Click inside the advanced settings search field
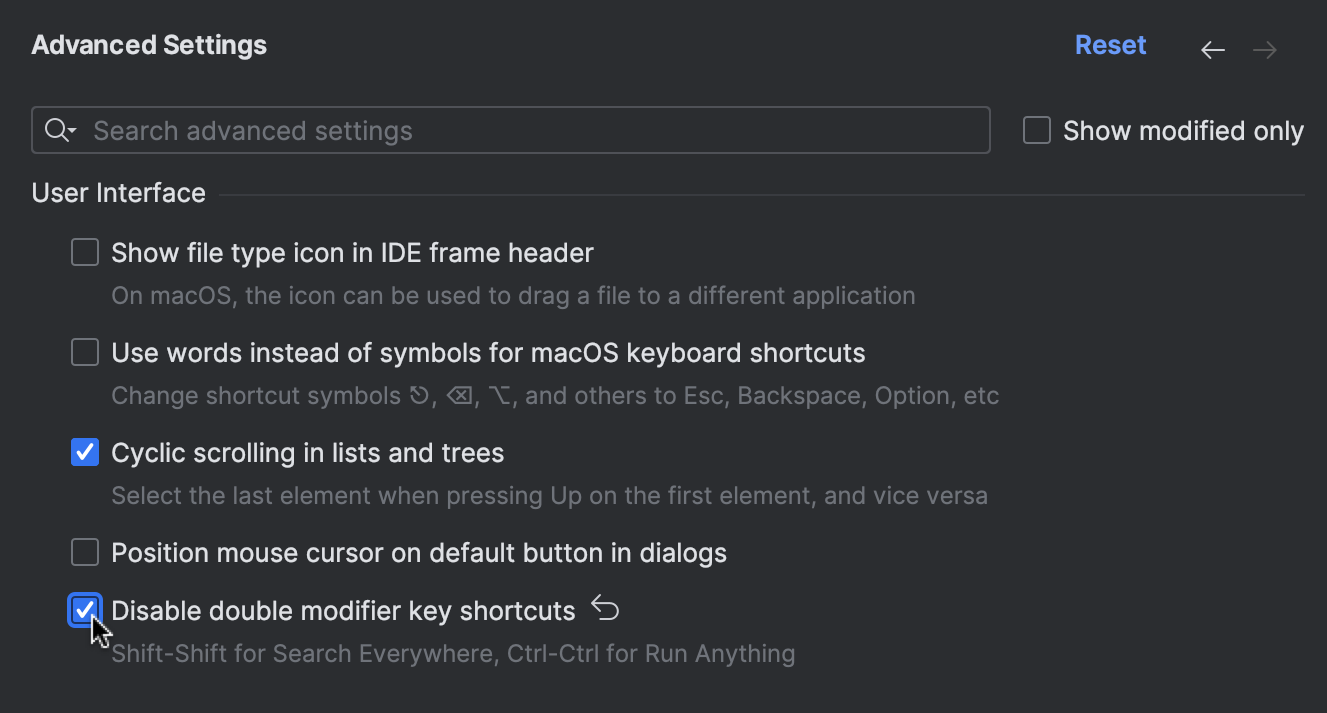 click(x=400, y=129)
